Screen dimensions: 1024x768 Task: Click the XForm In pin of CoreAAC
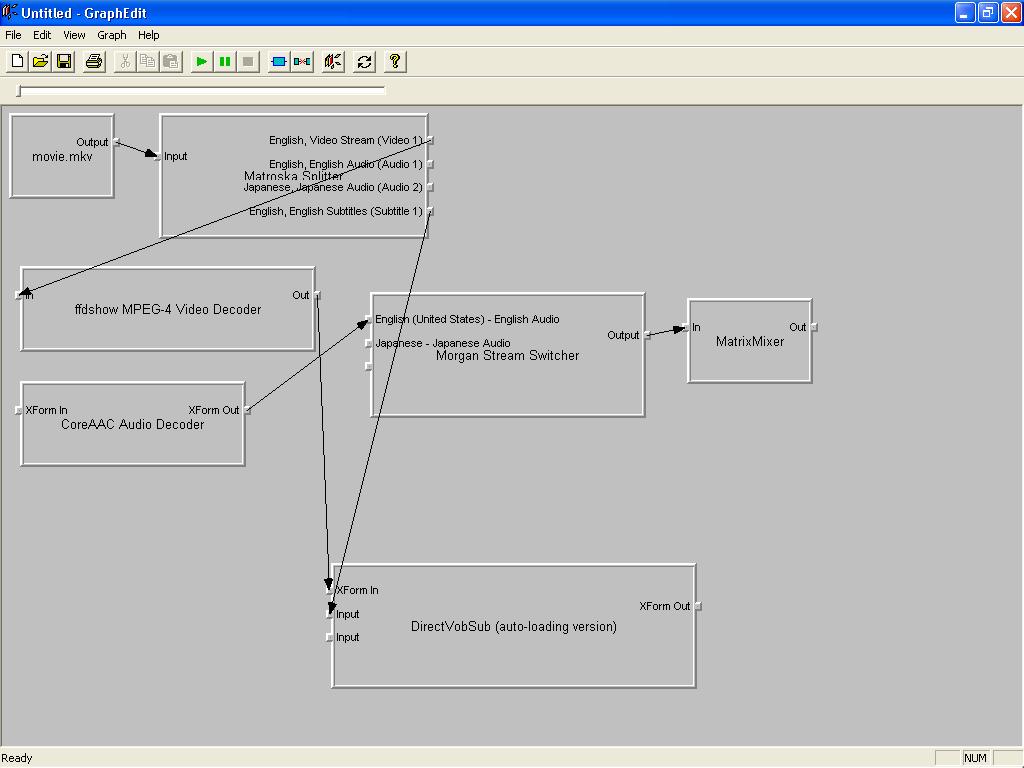tap(18, 410)
